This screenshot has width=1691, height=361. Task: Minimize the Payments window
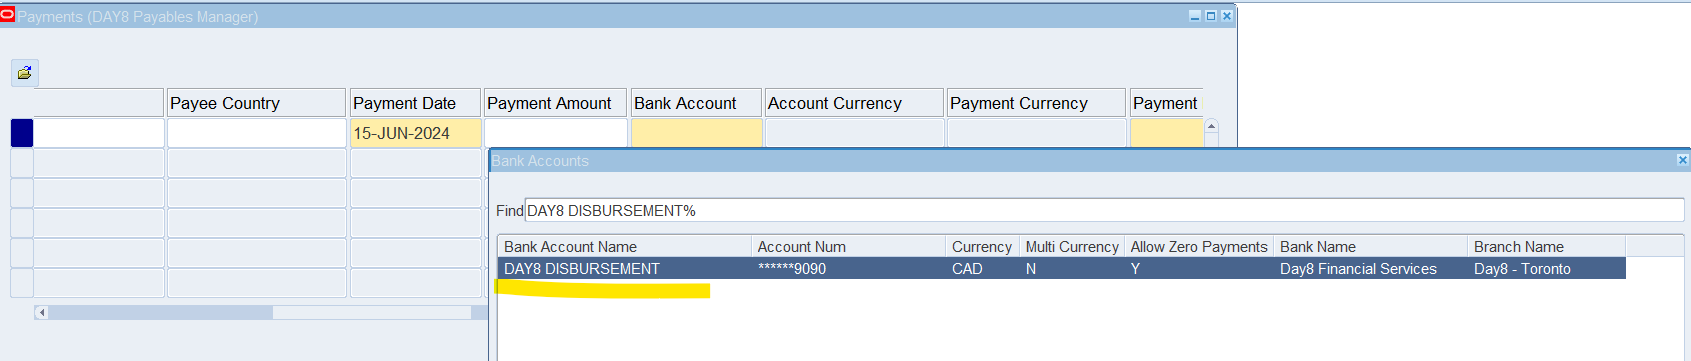1194,16
